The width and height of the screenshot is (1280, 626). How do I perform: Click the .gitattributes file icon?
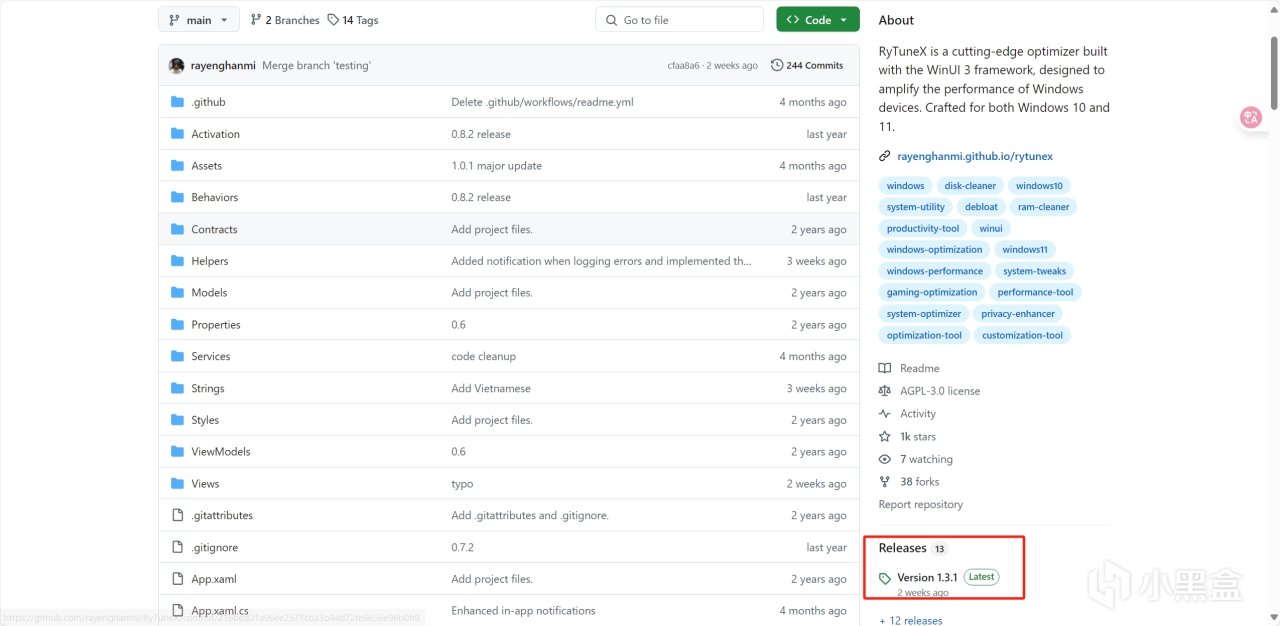(177, 515)
